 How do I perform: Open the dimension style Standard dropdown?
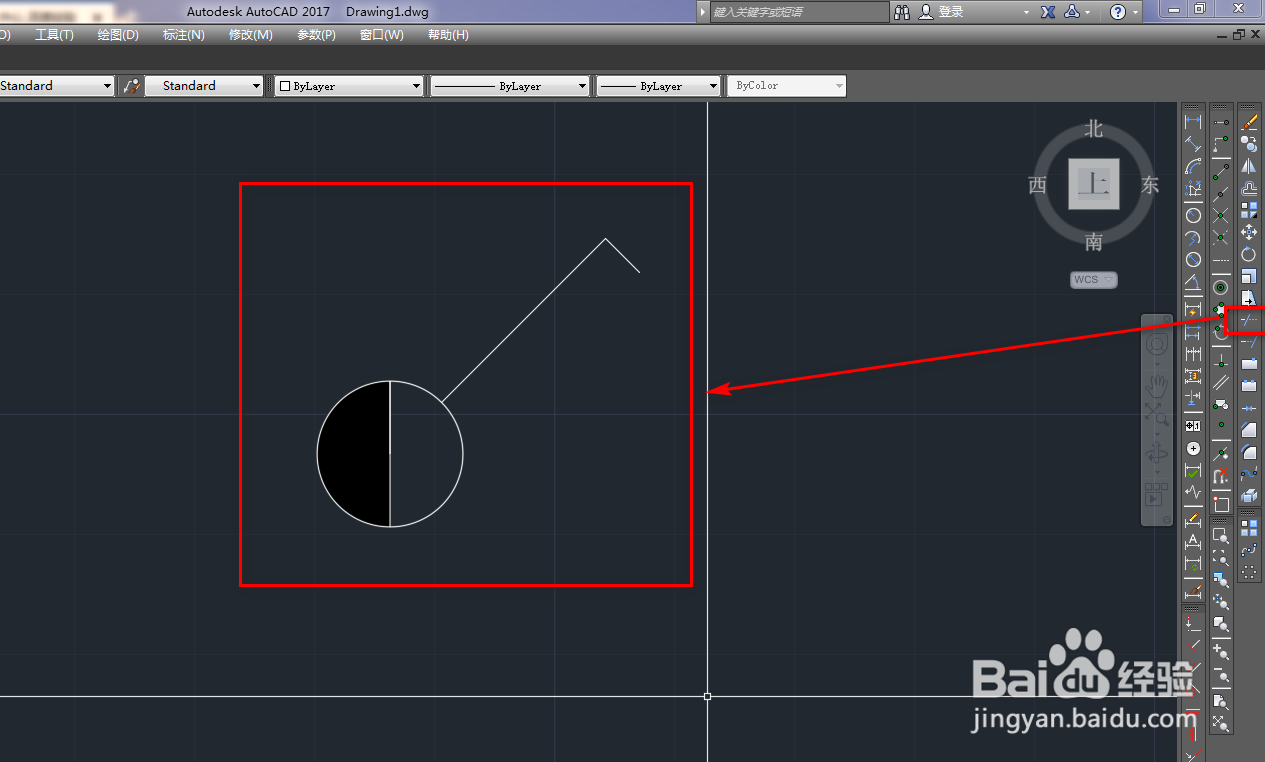pos(204,86)
